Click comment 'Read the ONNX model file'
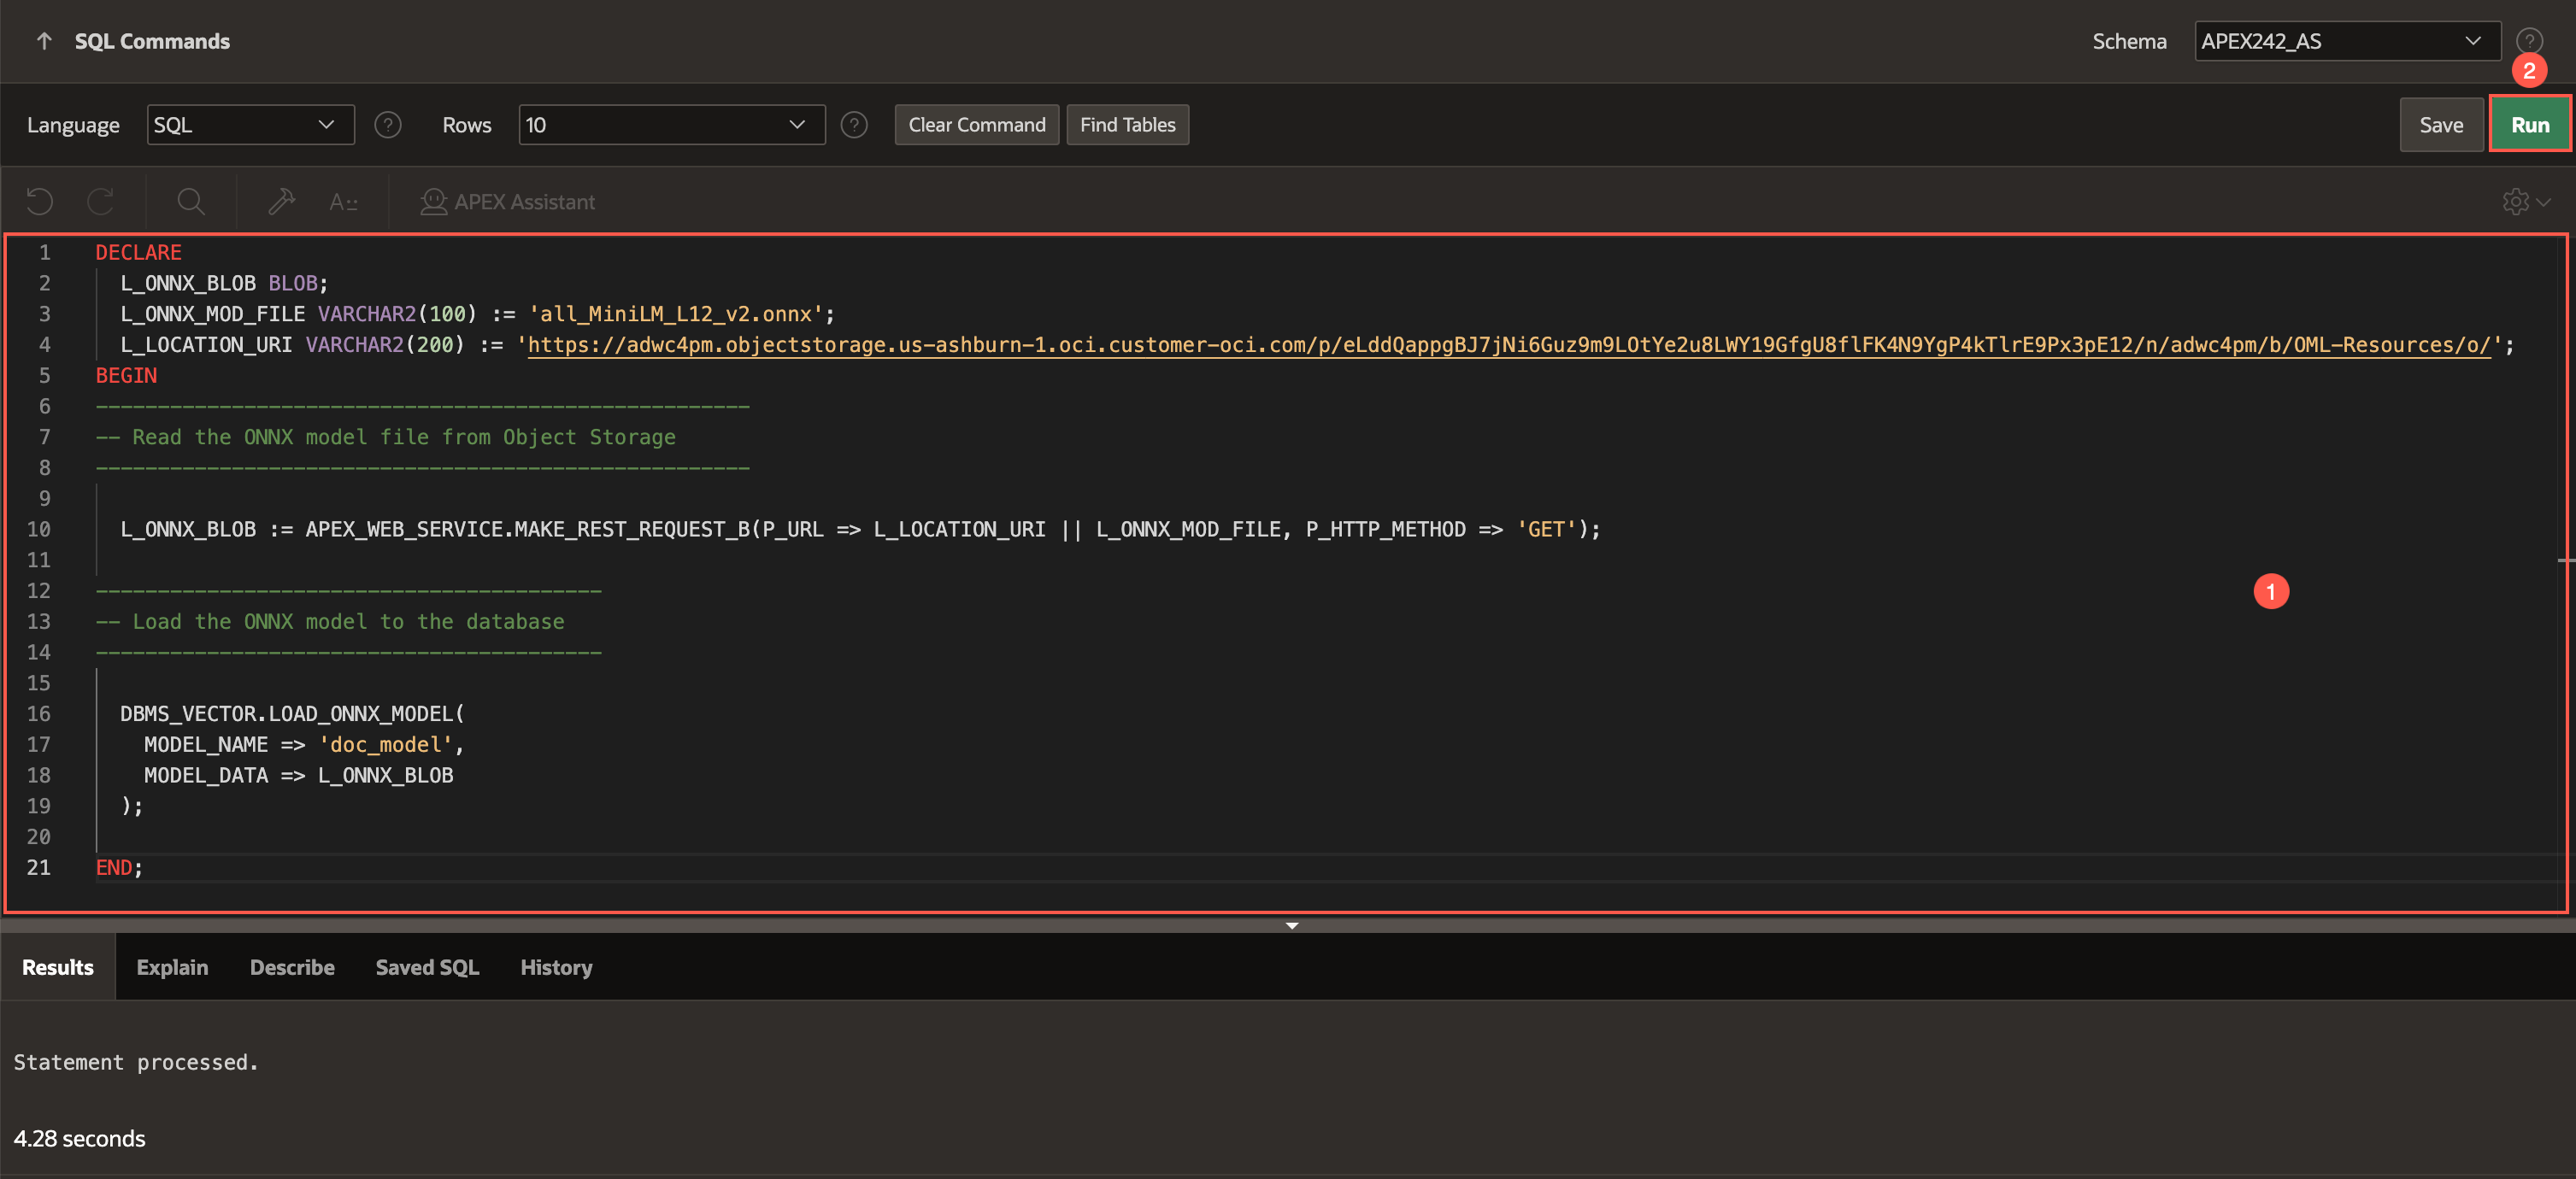Viewport: 2576px width, 1179px height. 385,437
